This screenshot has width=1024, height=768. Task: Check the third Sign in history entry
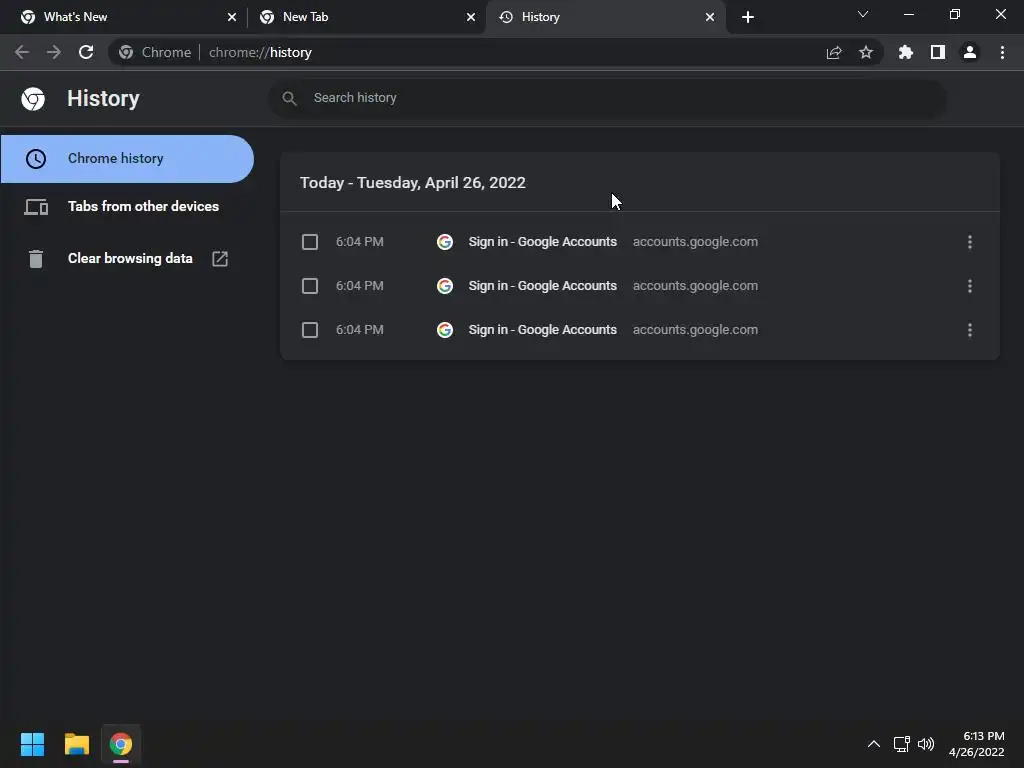[x=310, y=330]
